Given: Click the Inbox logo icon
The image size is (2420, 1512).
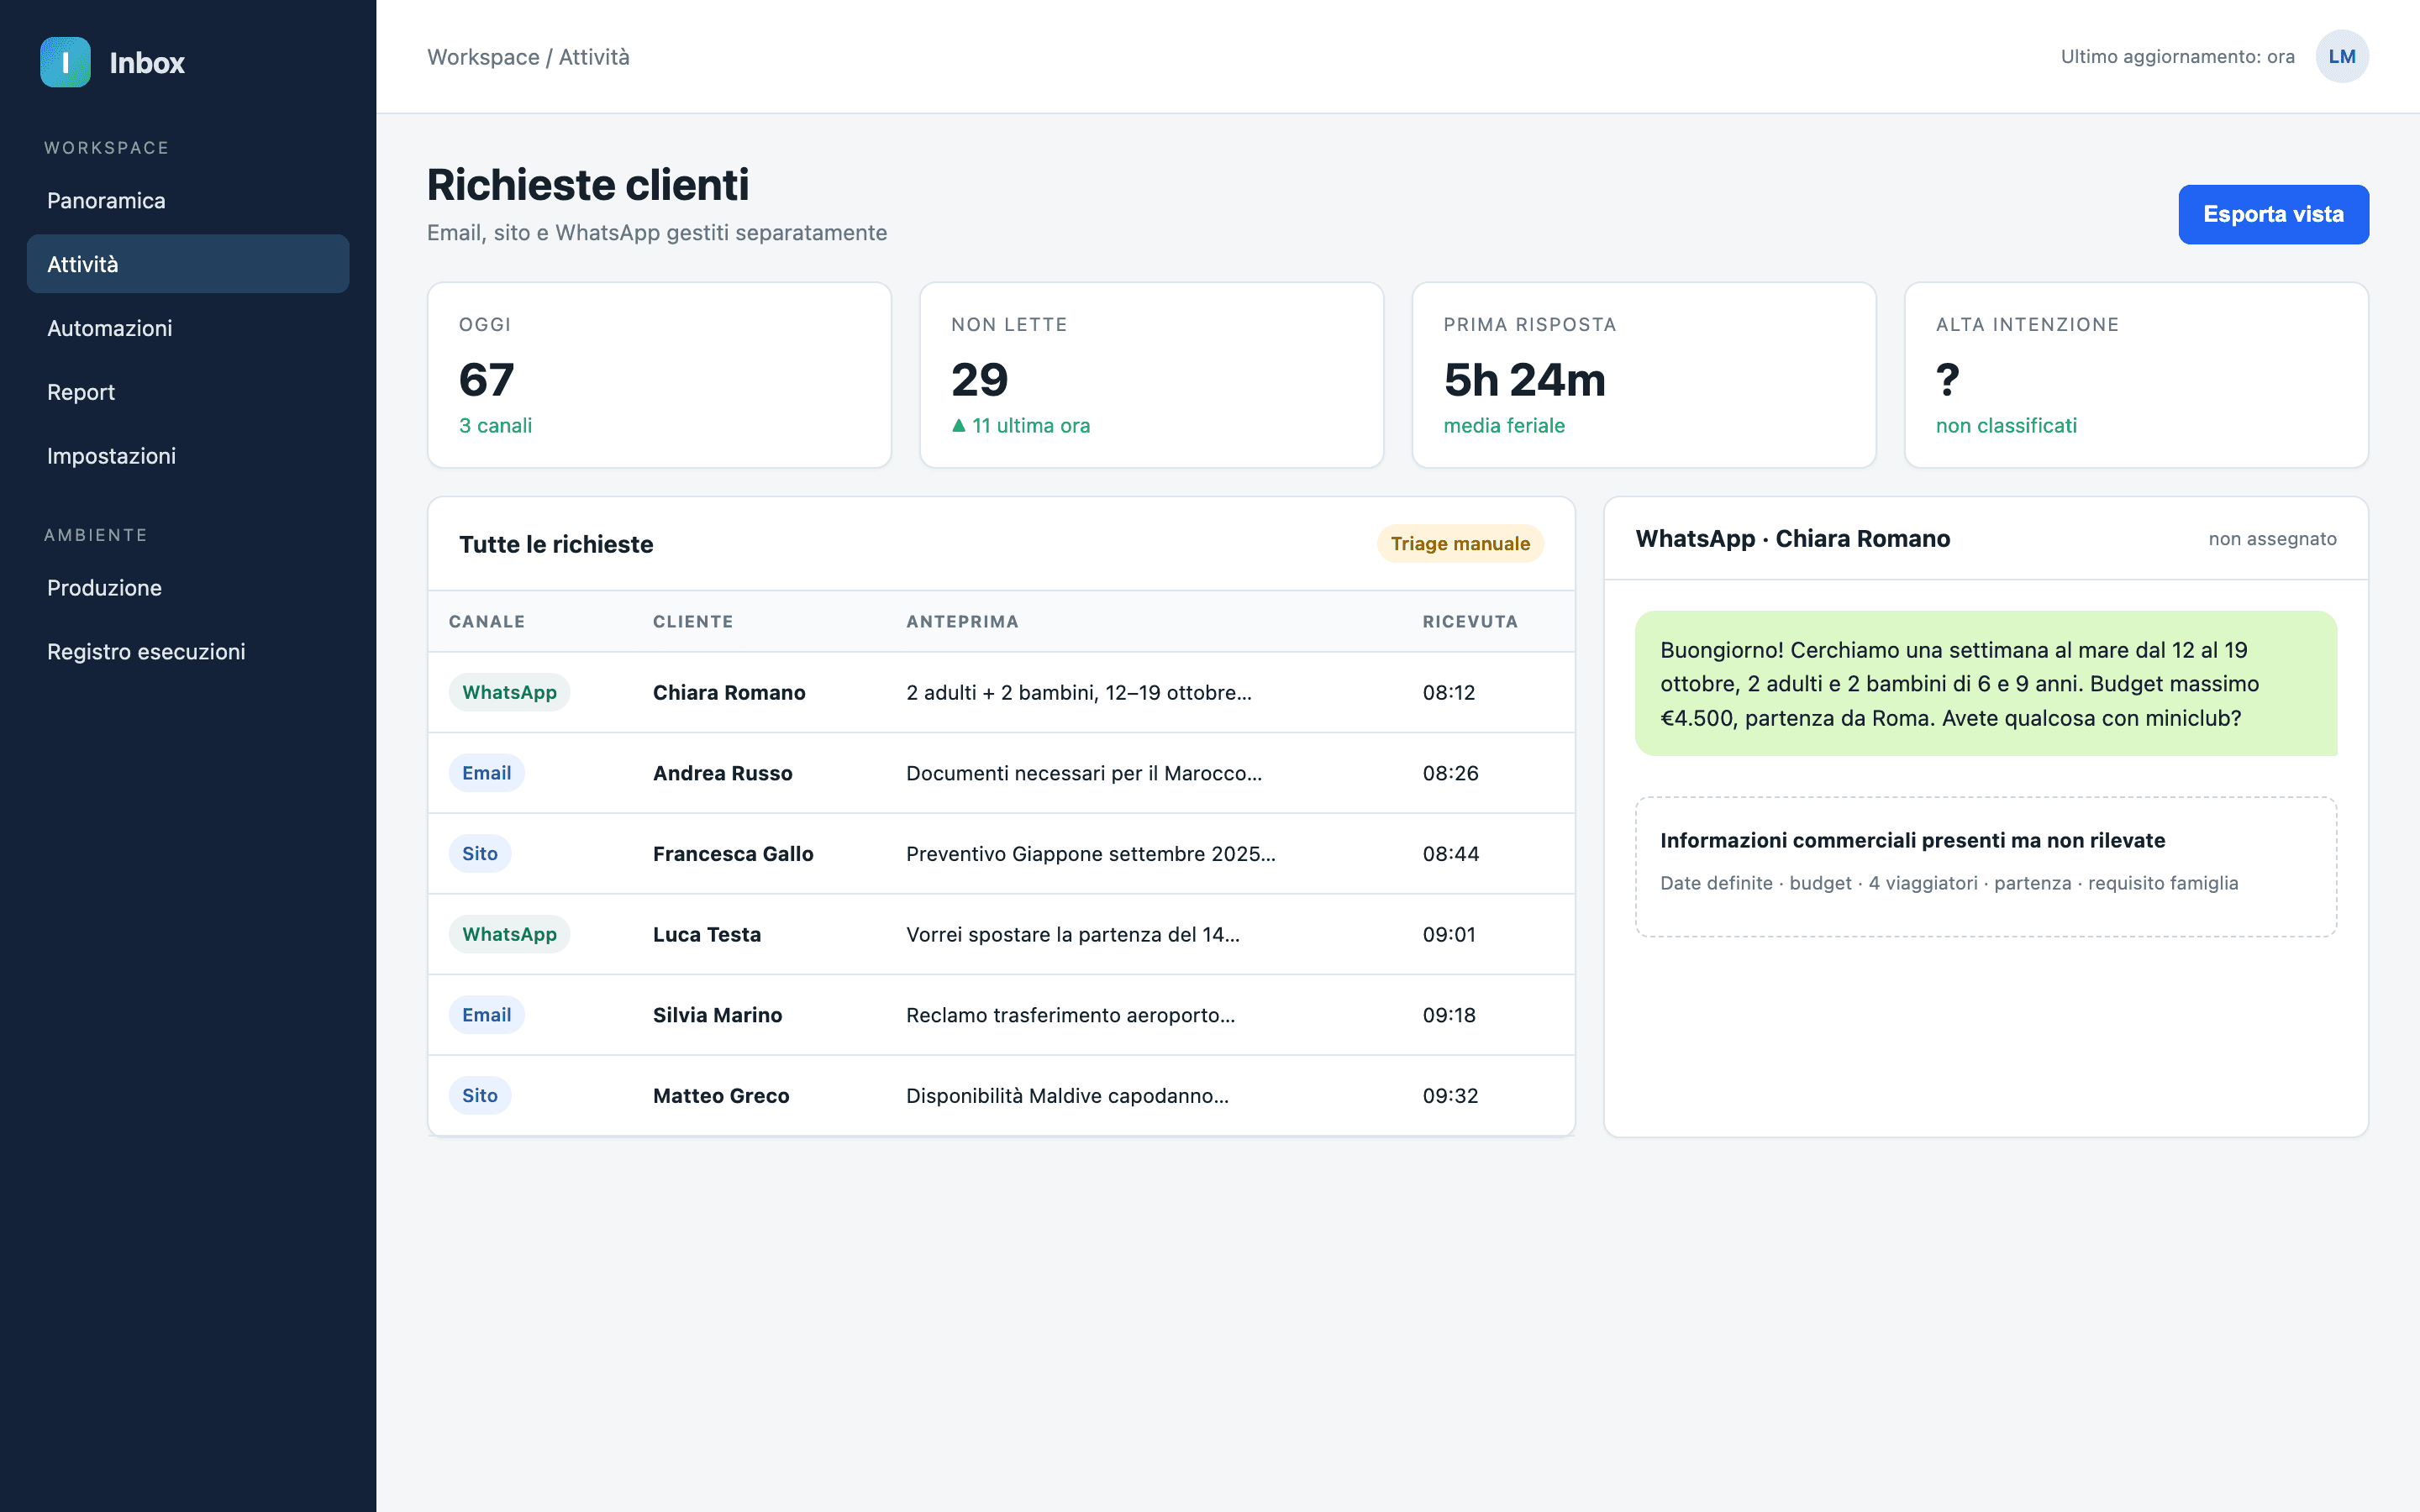Looking at the screenshot, I should pos(65,62).
